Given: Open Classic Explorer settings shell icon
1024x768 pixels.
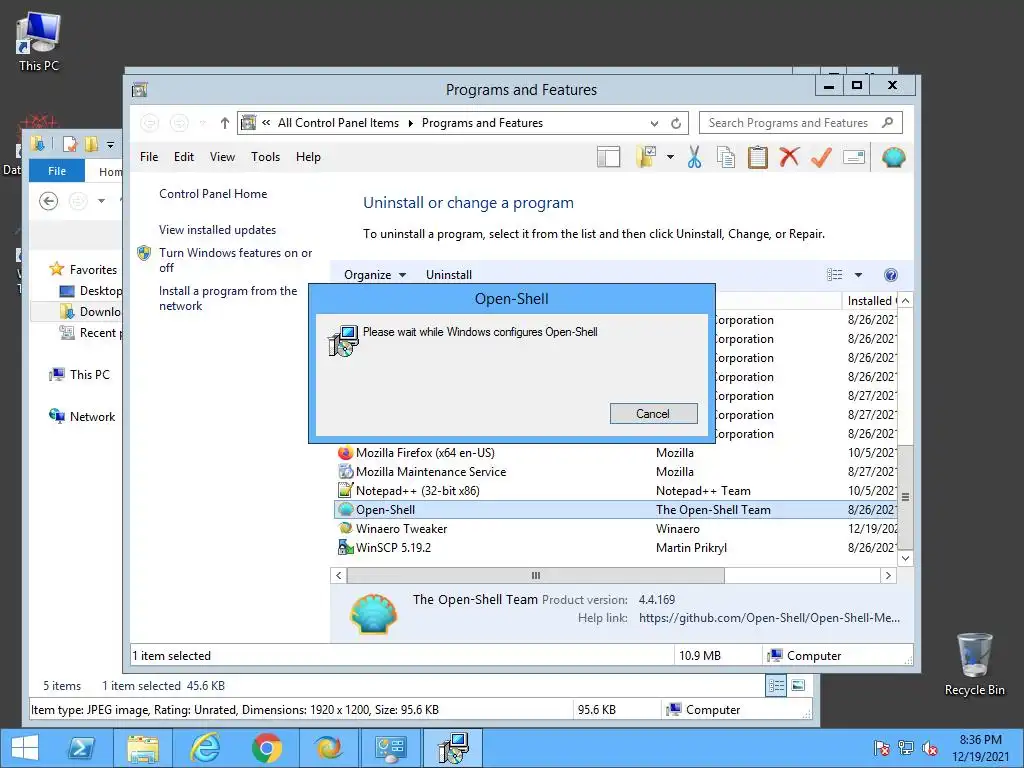Looking at the screenshot, I should (893, 157).
